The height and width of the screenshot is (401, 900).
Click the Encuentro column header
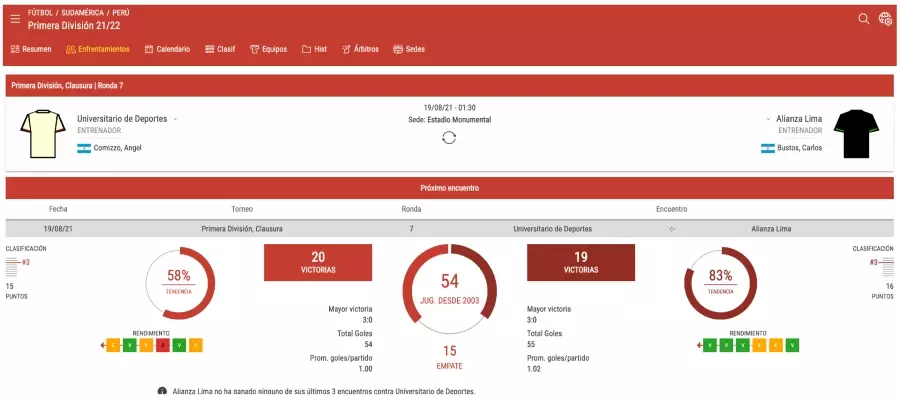click(672, 209)
